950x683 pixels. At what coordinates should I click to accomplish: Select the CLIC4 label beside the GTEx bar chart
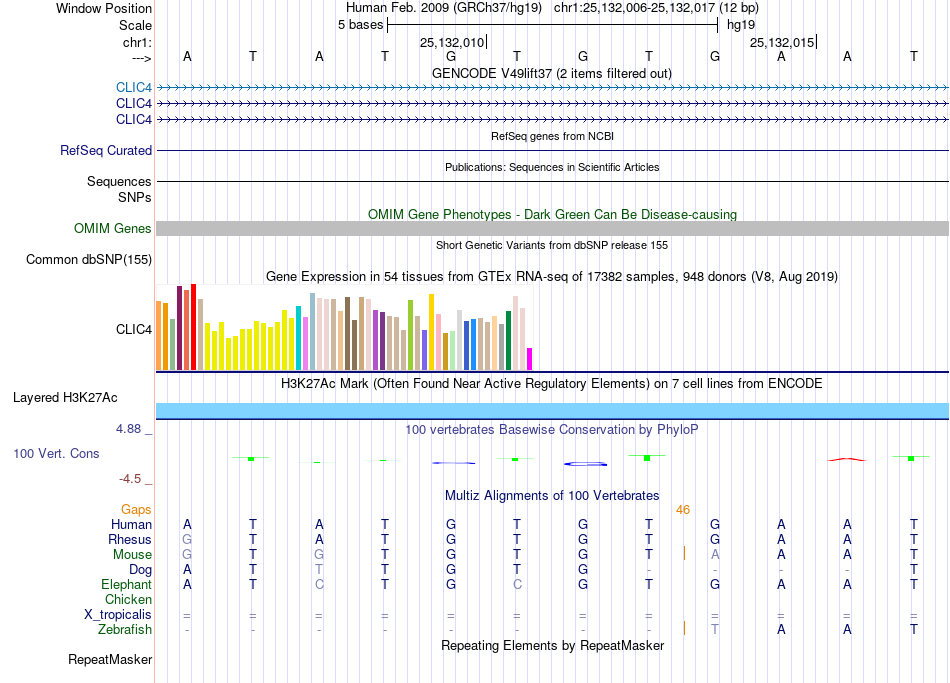(133, 330)
